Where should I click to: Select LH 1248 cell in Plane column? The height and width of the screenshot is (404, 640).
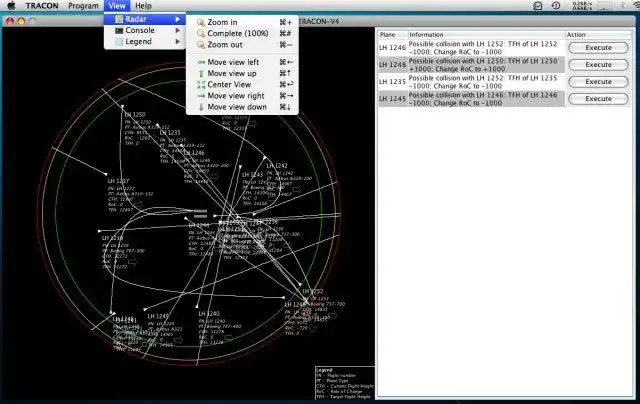pos(392,65)
